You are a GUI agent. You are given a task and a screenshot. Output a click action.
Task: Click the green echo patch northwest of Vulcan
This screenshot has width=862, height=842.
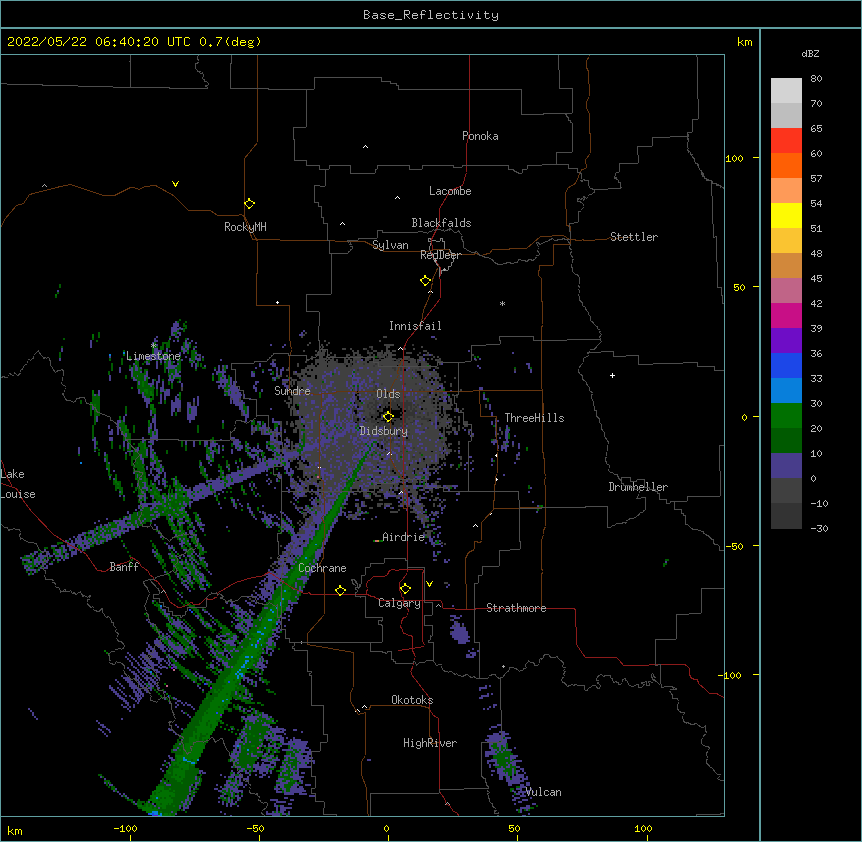(504, 758)
